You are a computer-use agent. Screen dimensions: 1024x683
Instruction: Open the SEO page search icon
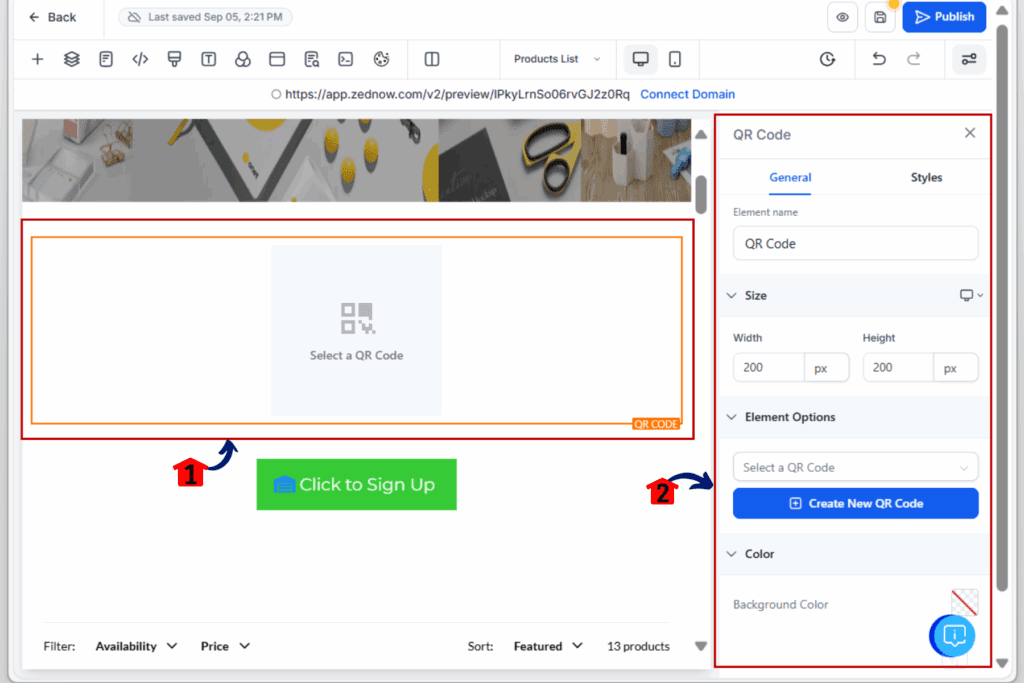point(312,59)
